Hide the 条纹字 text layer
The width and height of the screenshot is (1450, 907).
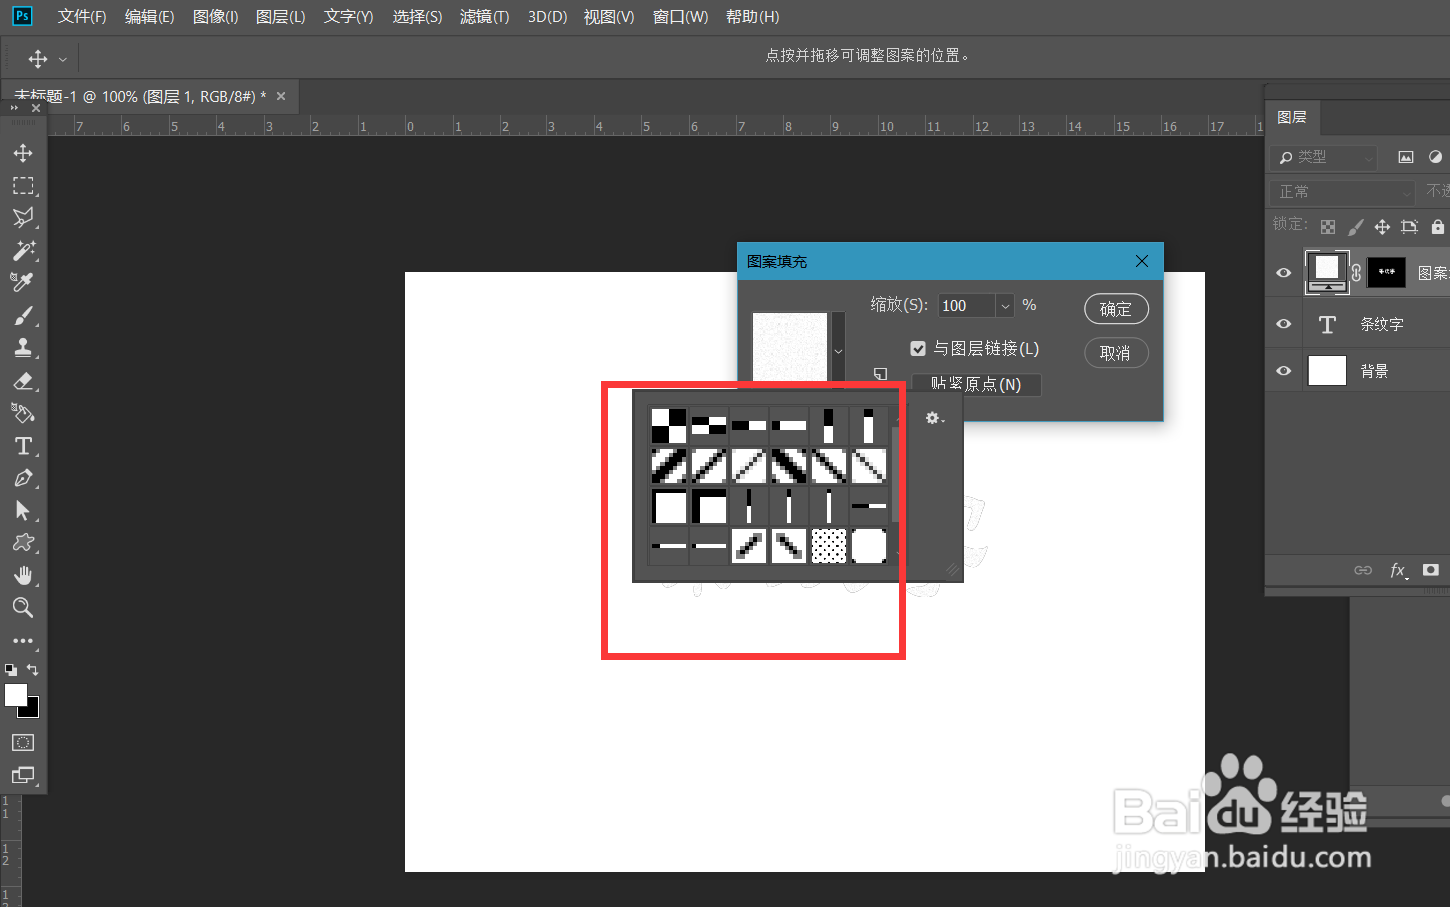coord(1284,324)
